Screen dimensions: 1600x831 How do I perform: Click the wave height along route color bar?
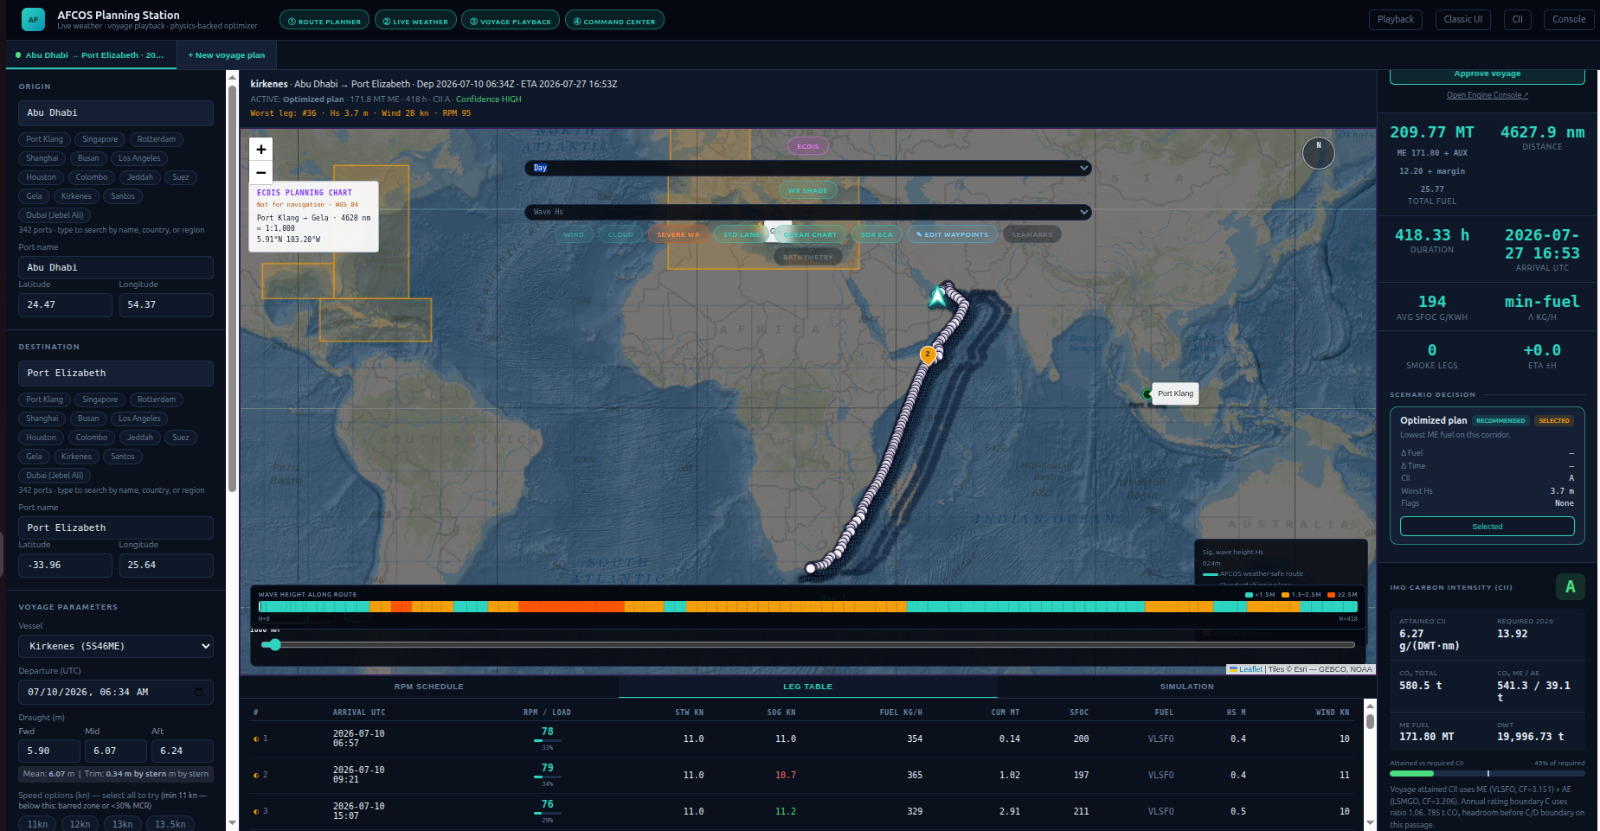point(808,607)
